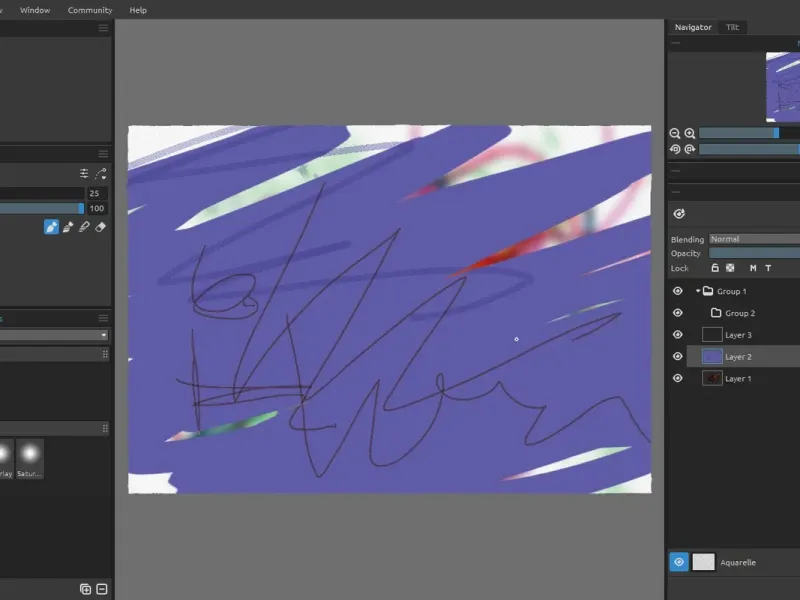Click the Lock layer padlock icon
Image resolution: width=800 pixels, height=600 pixels.
coord(715,268)
